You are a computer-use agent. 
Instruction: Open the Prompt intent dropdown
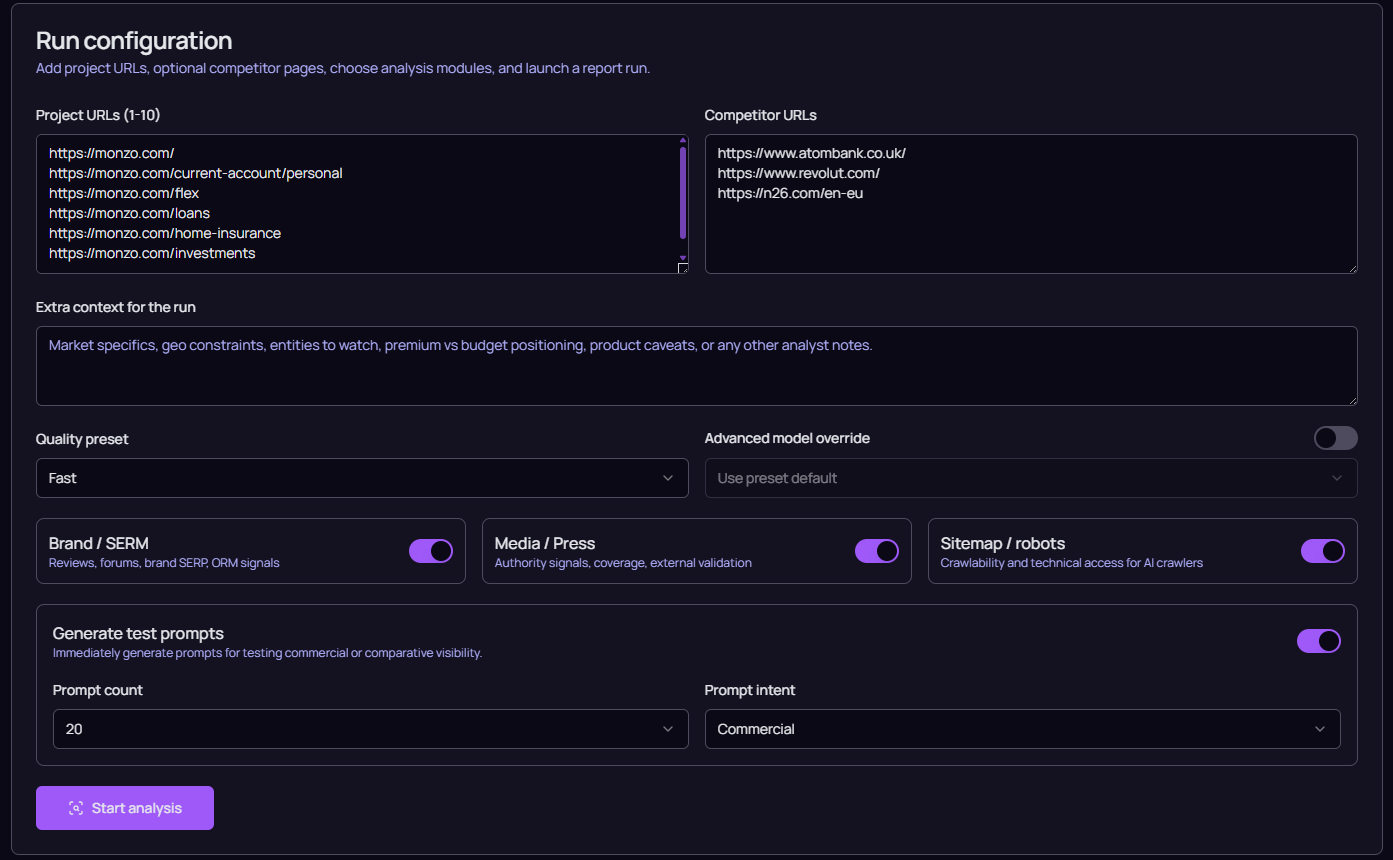tap(1022, 729)
